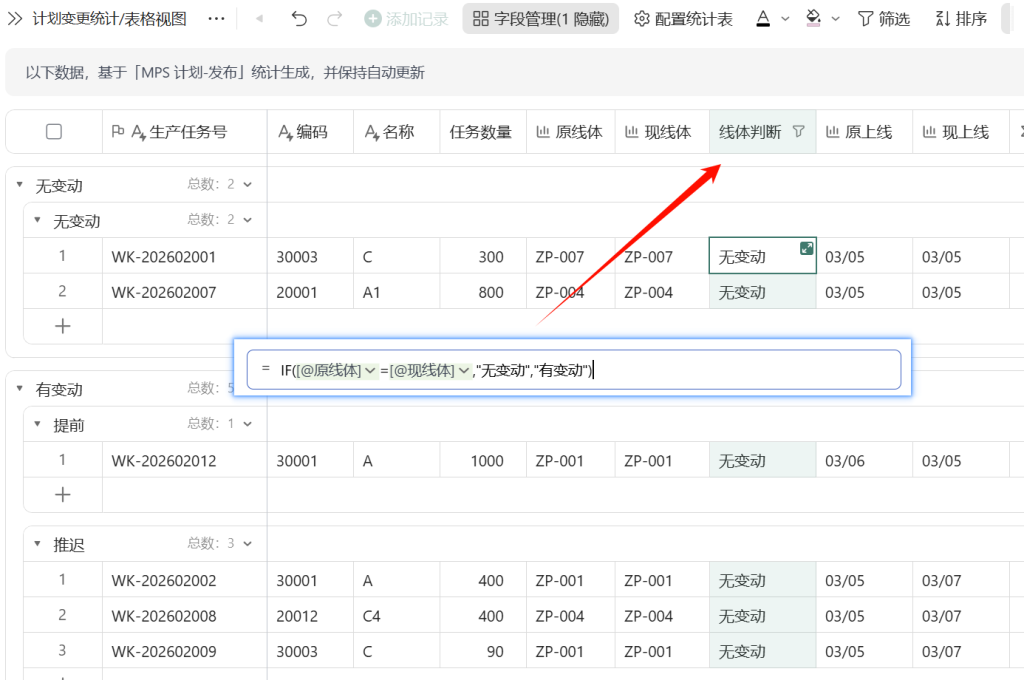Click the back triangle navigation icon
1024x680 pixels.
point(259,19)
